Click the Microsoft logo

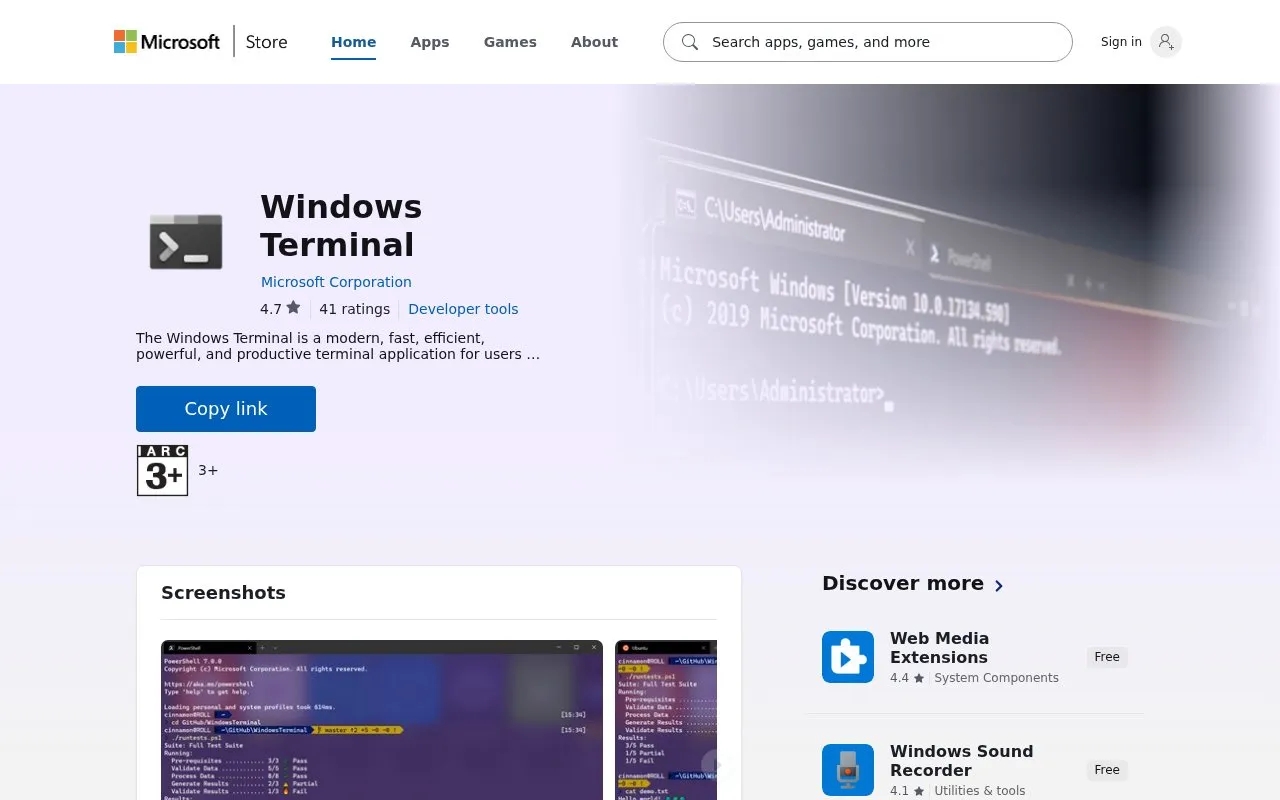pos(167,42)
